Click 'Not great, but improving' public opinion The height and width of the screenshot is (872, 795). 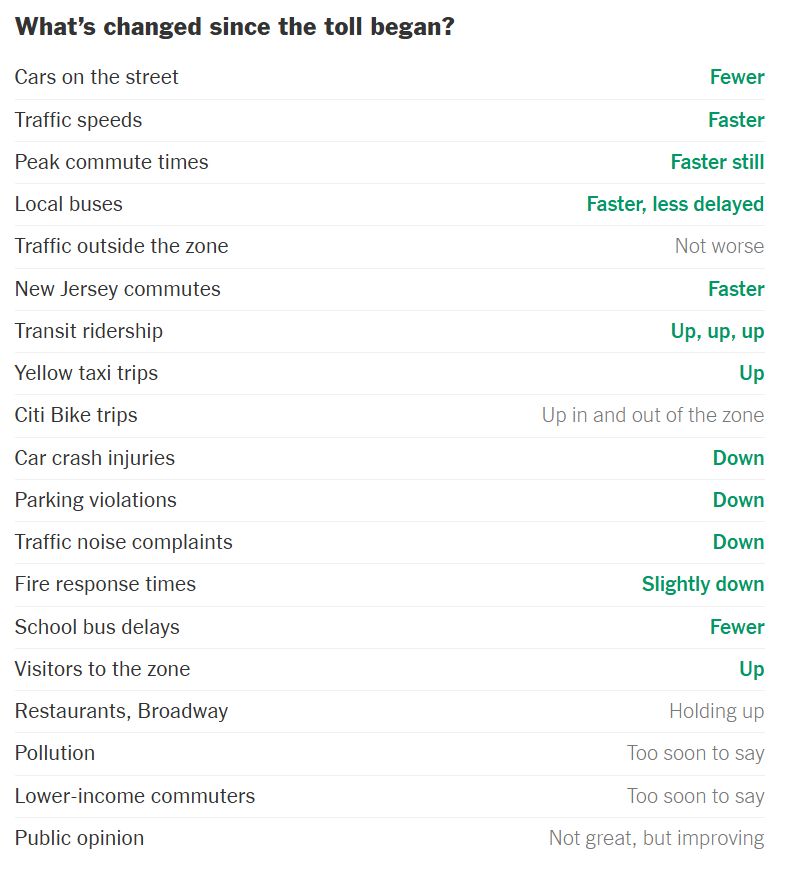point(656,838)
